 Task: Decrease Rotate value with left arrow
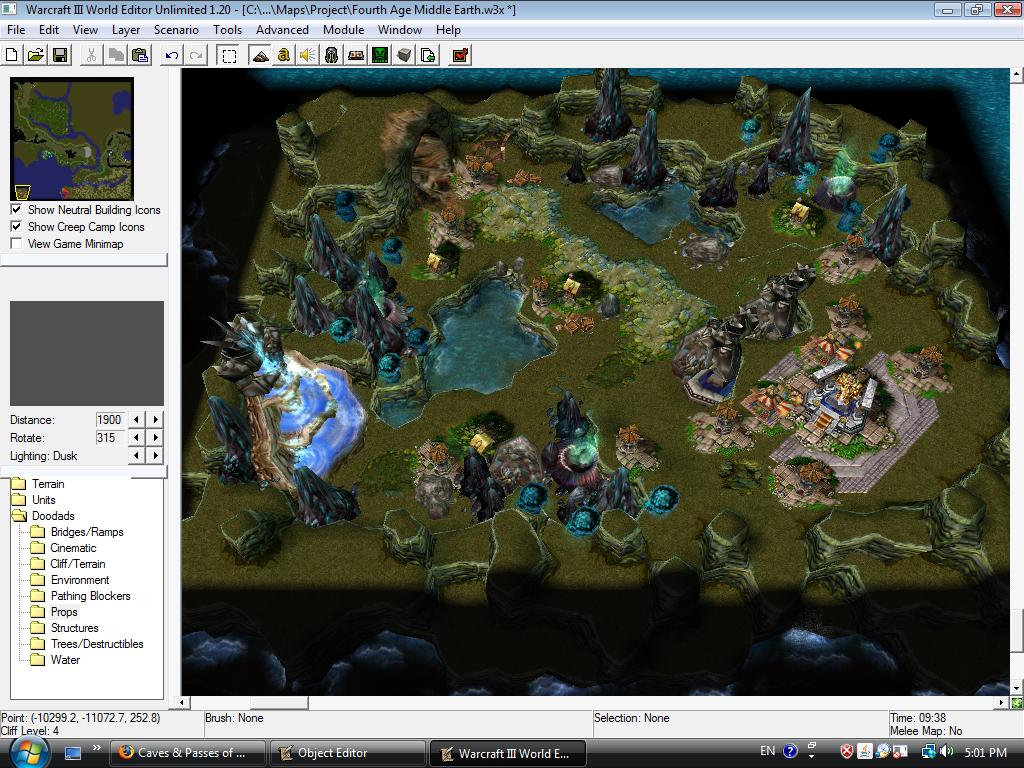click(x=136, y=438)
